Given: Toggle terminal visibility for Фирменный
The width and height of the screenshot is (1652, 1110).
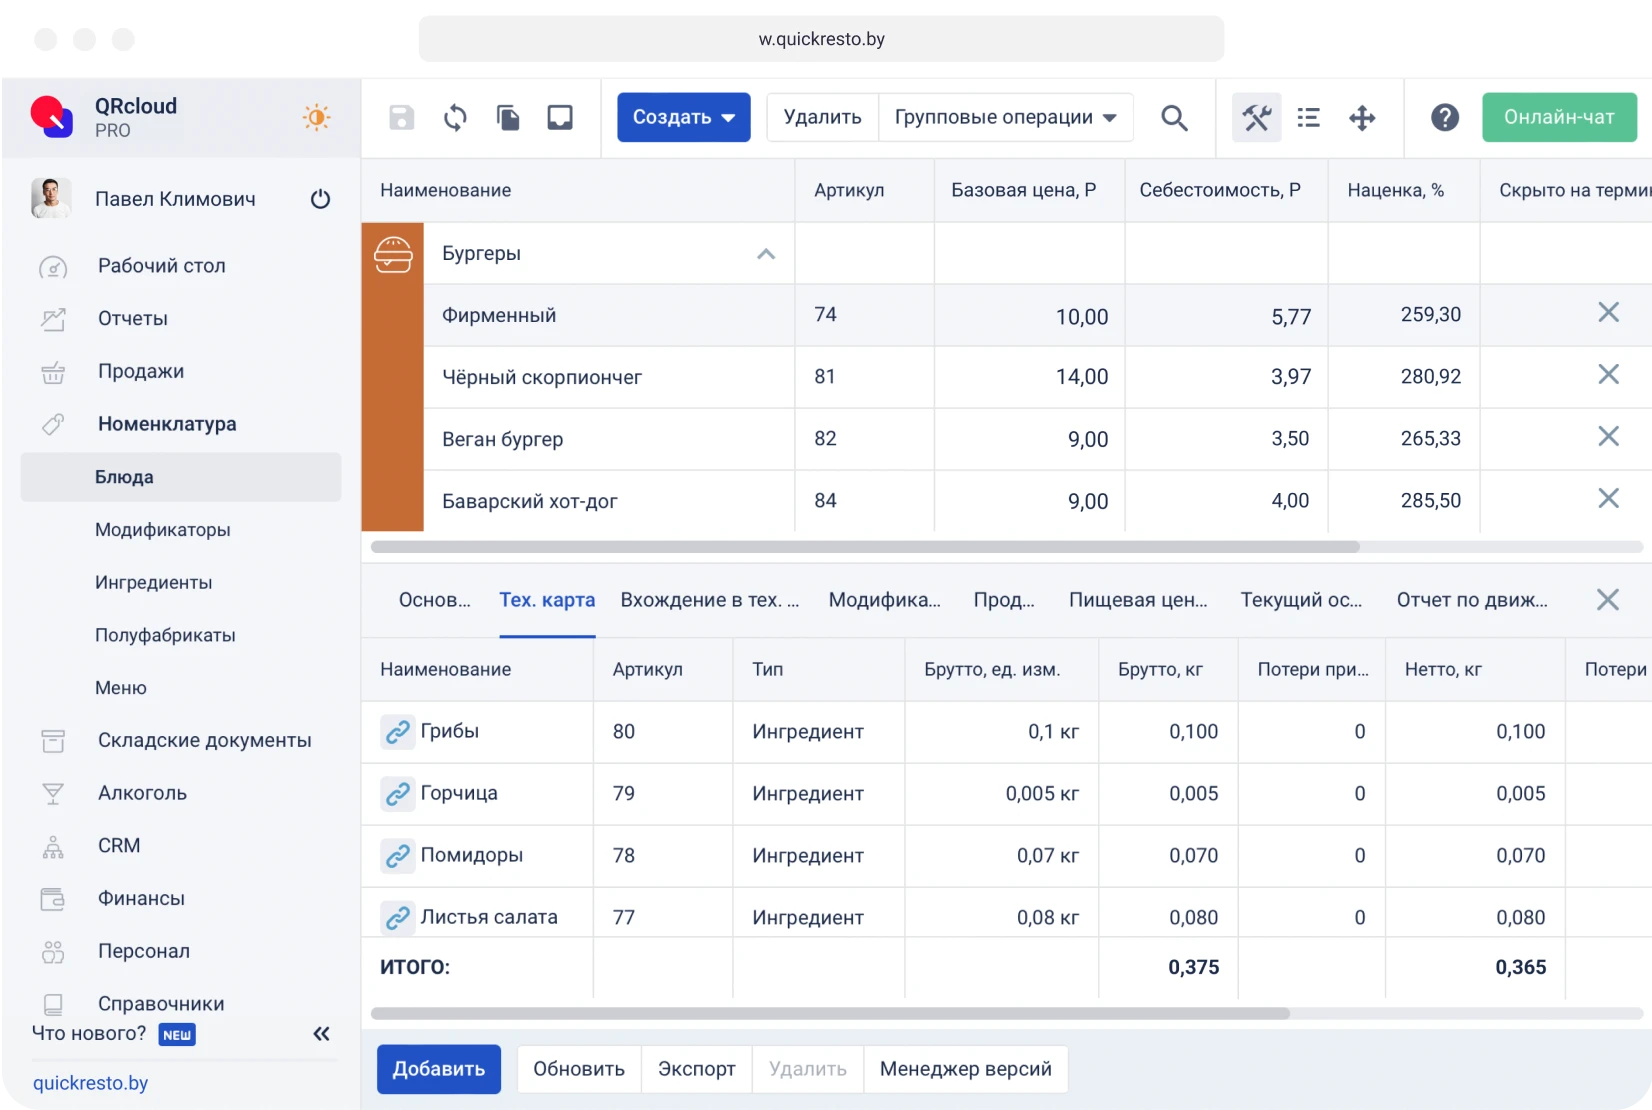Looking at the screenshot, I should point(1608,313).
